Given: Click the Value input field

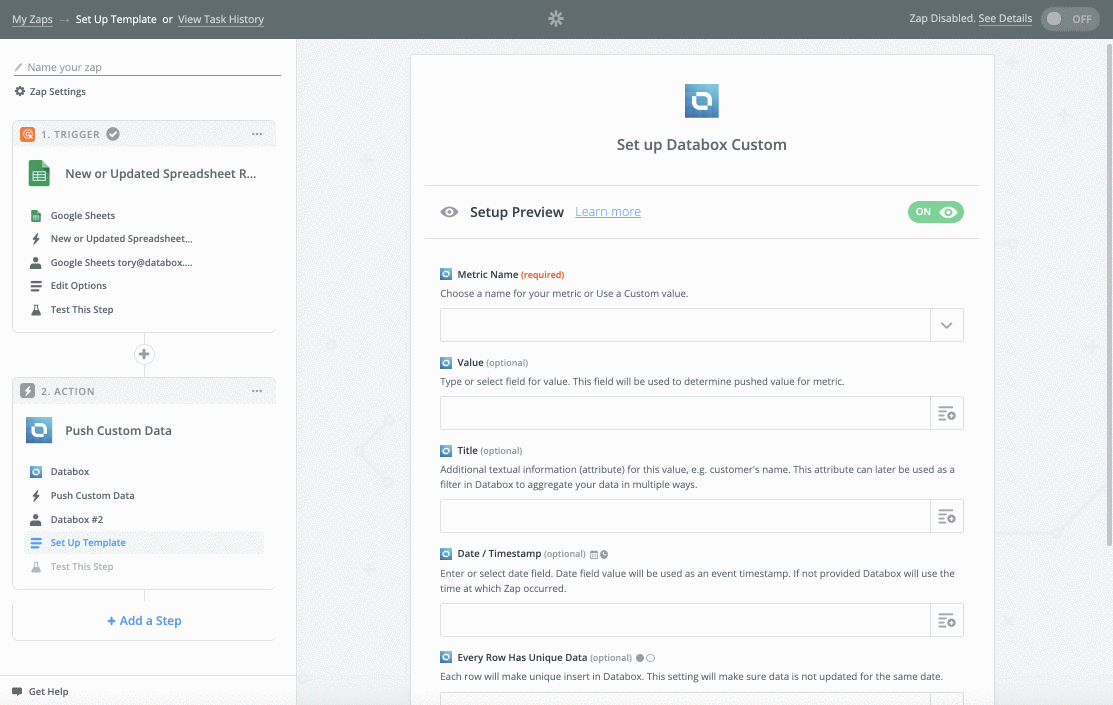Looking at the screenshot, I should (x=685, y=413).
